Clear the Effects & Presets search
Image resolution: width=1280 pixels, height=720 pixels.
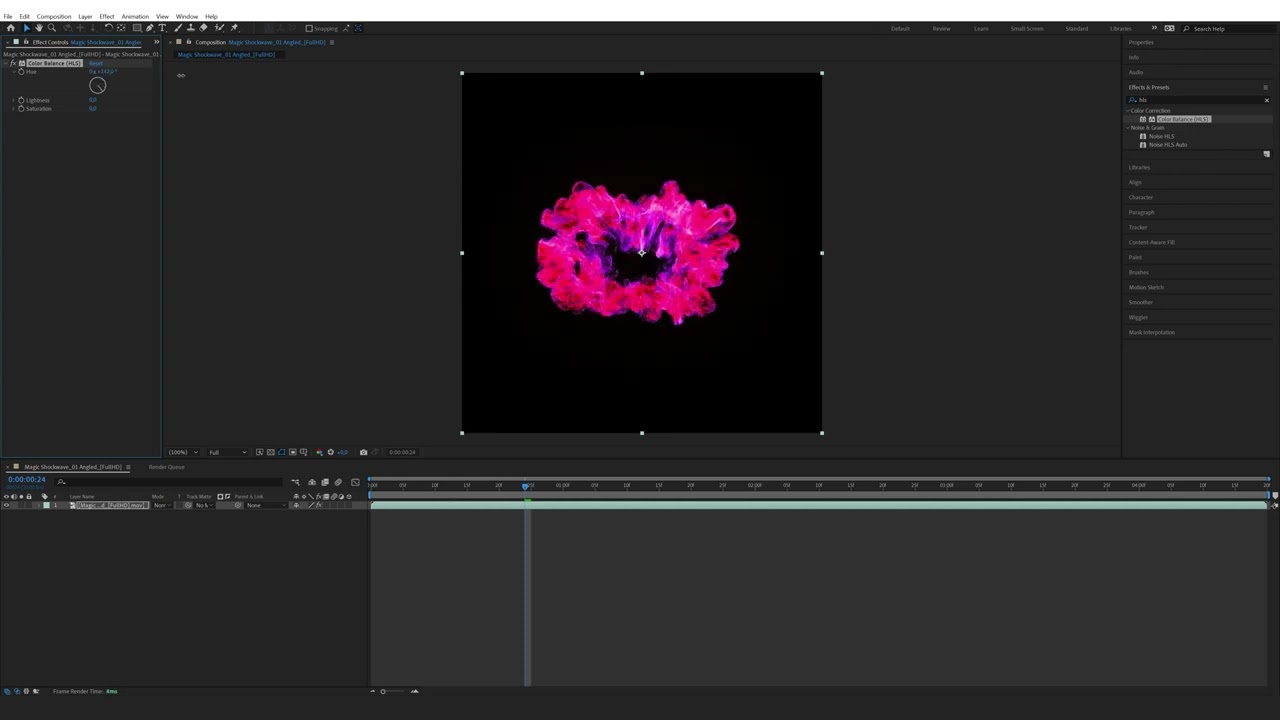point(1267,100)
